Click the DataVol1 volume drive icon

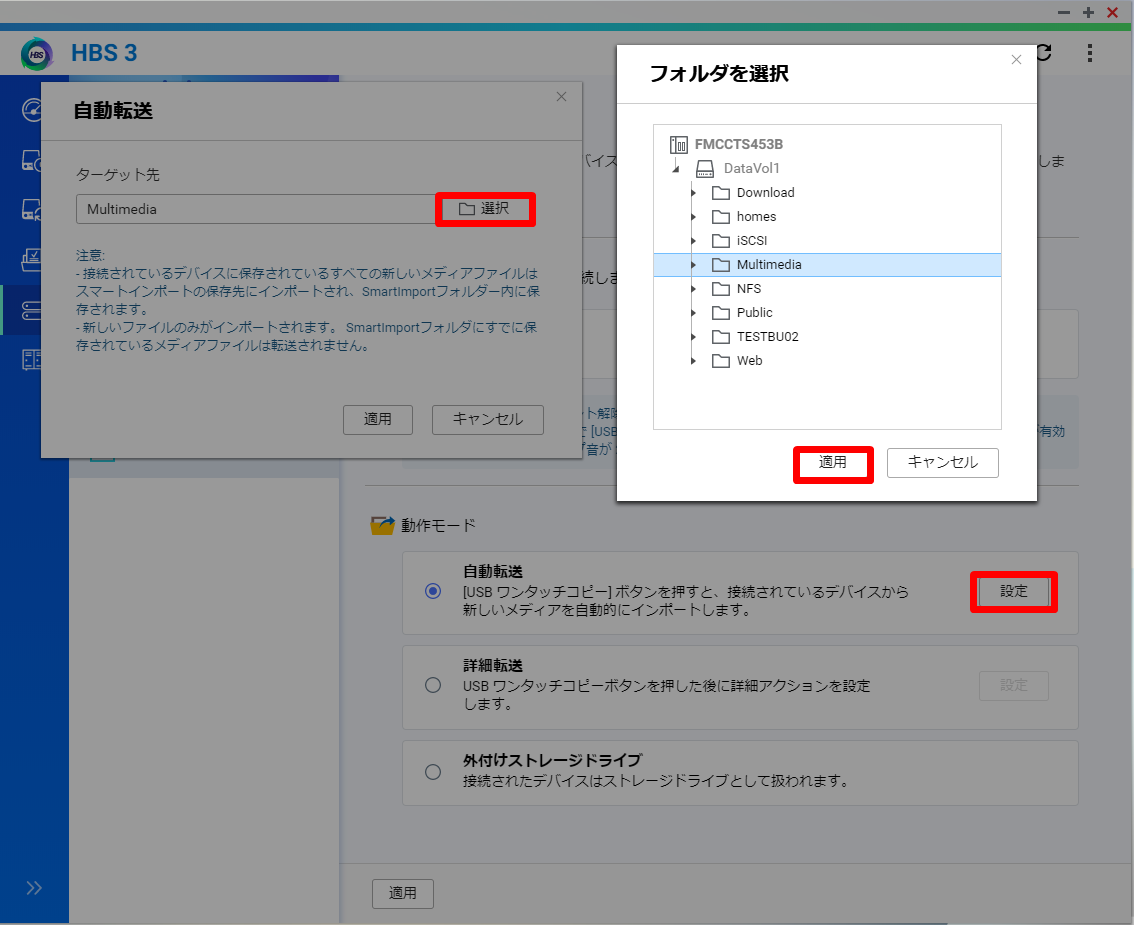pos(705,169)
